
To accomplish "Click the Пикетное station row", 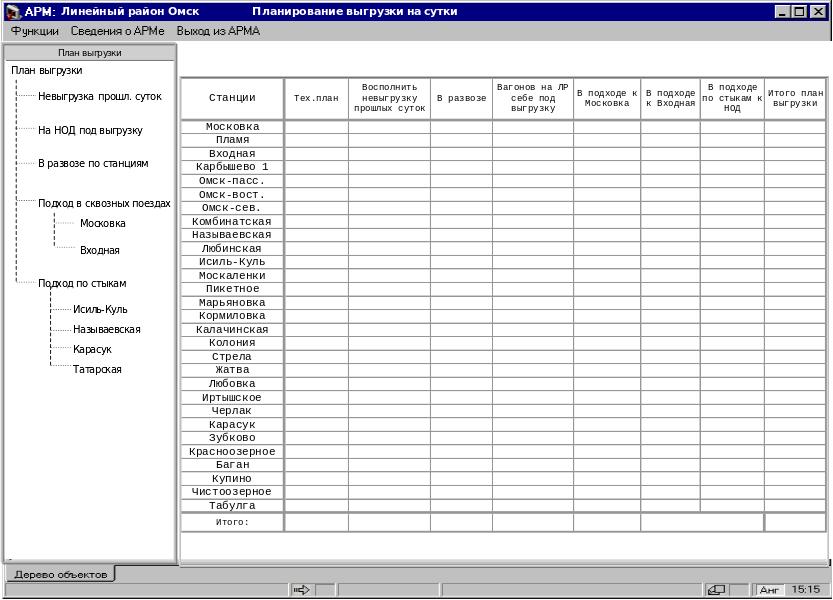I will tap(232, 289).
